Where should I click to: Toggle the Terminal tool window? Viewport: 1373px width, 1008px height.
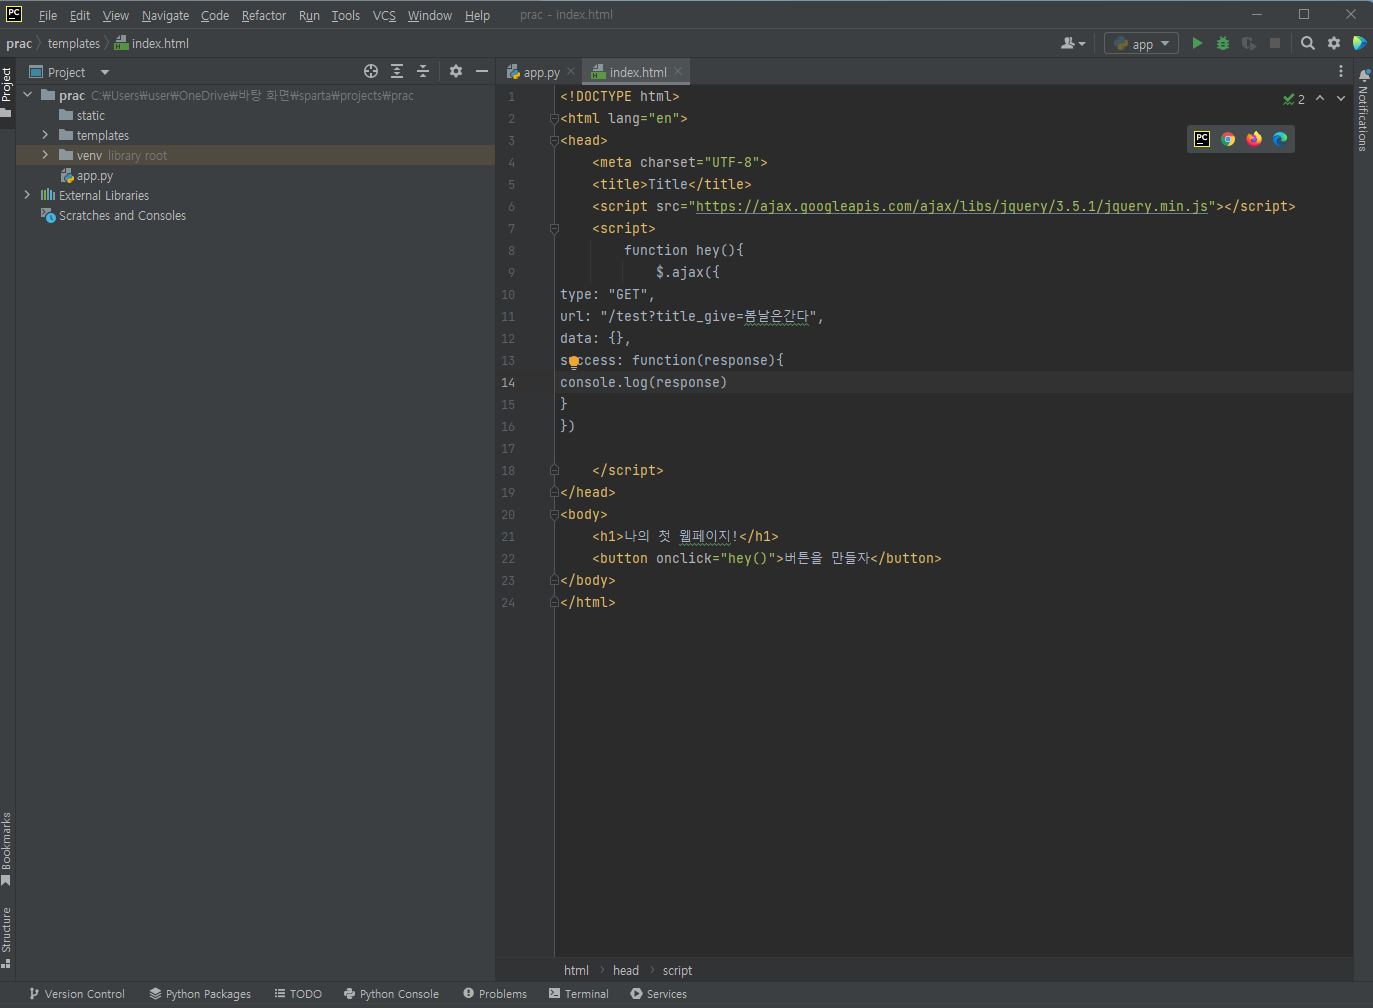(x=579, y=994)
